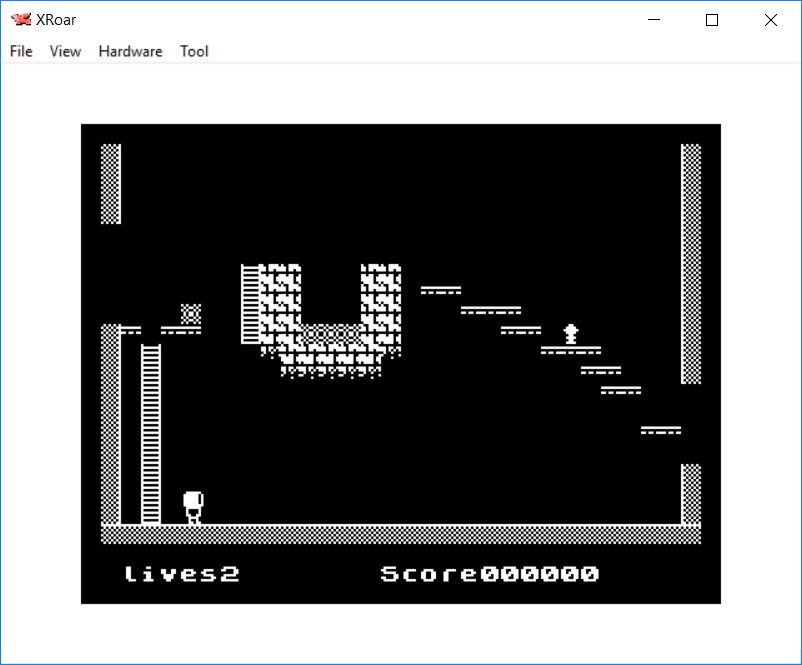Click the lowest step platform on the right

click(x=660, y=430)
